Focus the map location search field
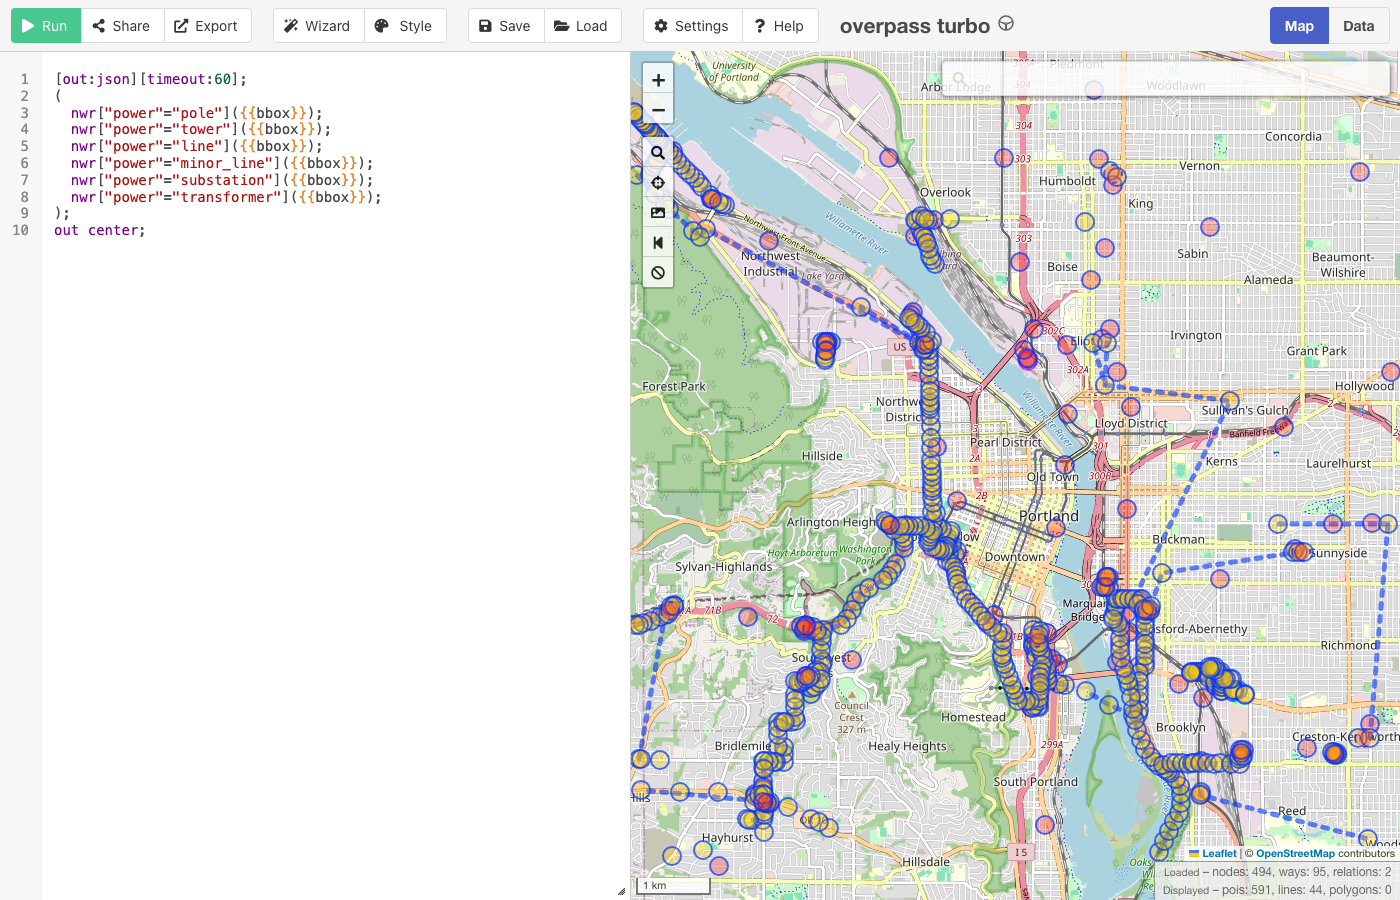1400x900 pixels. point(1165,78)
